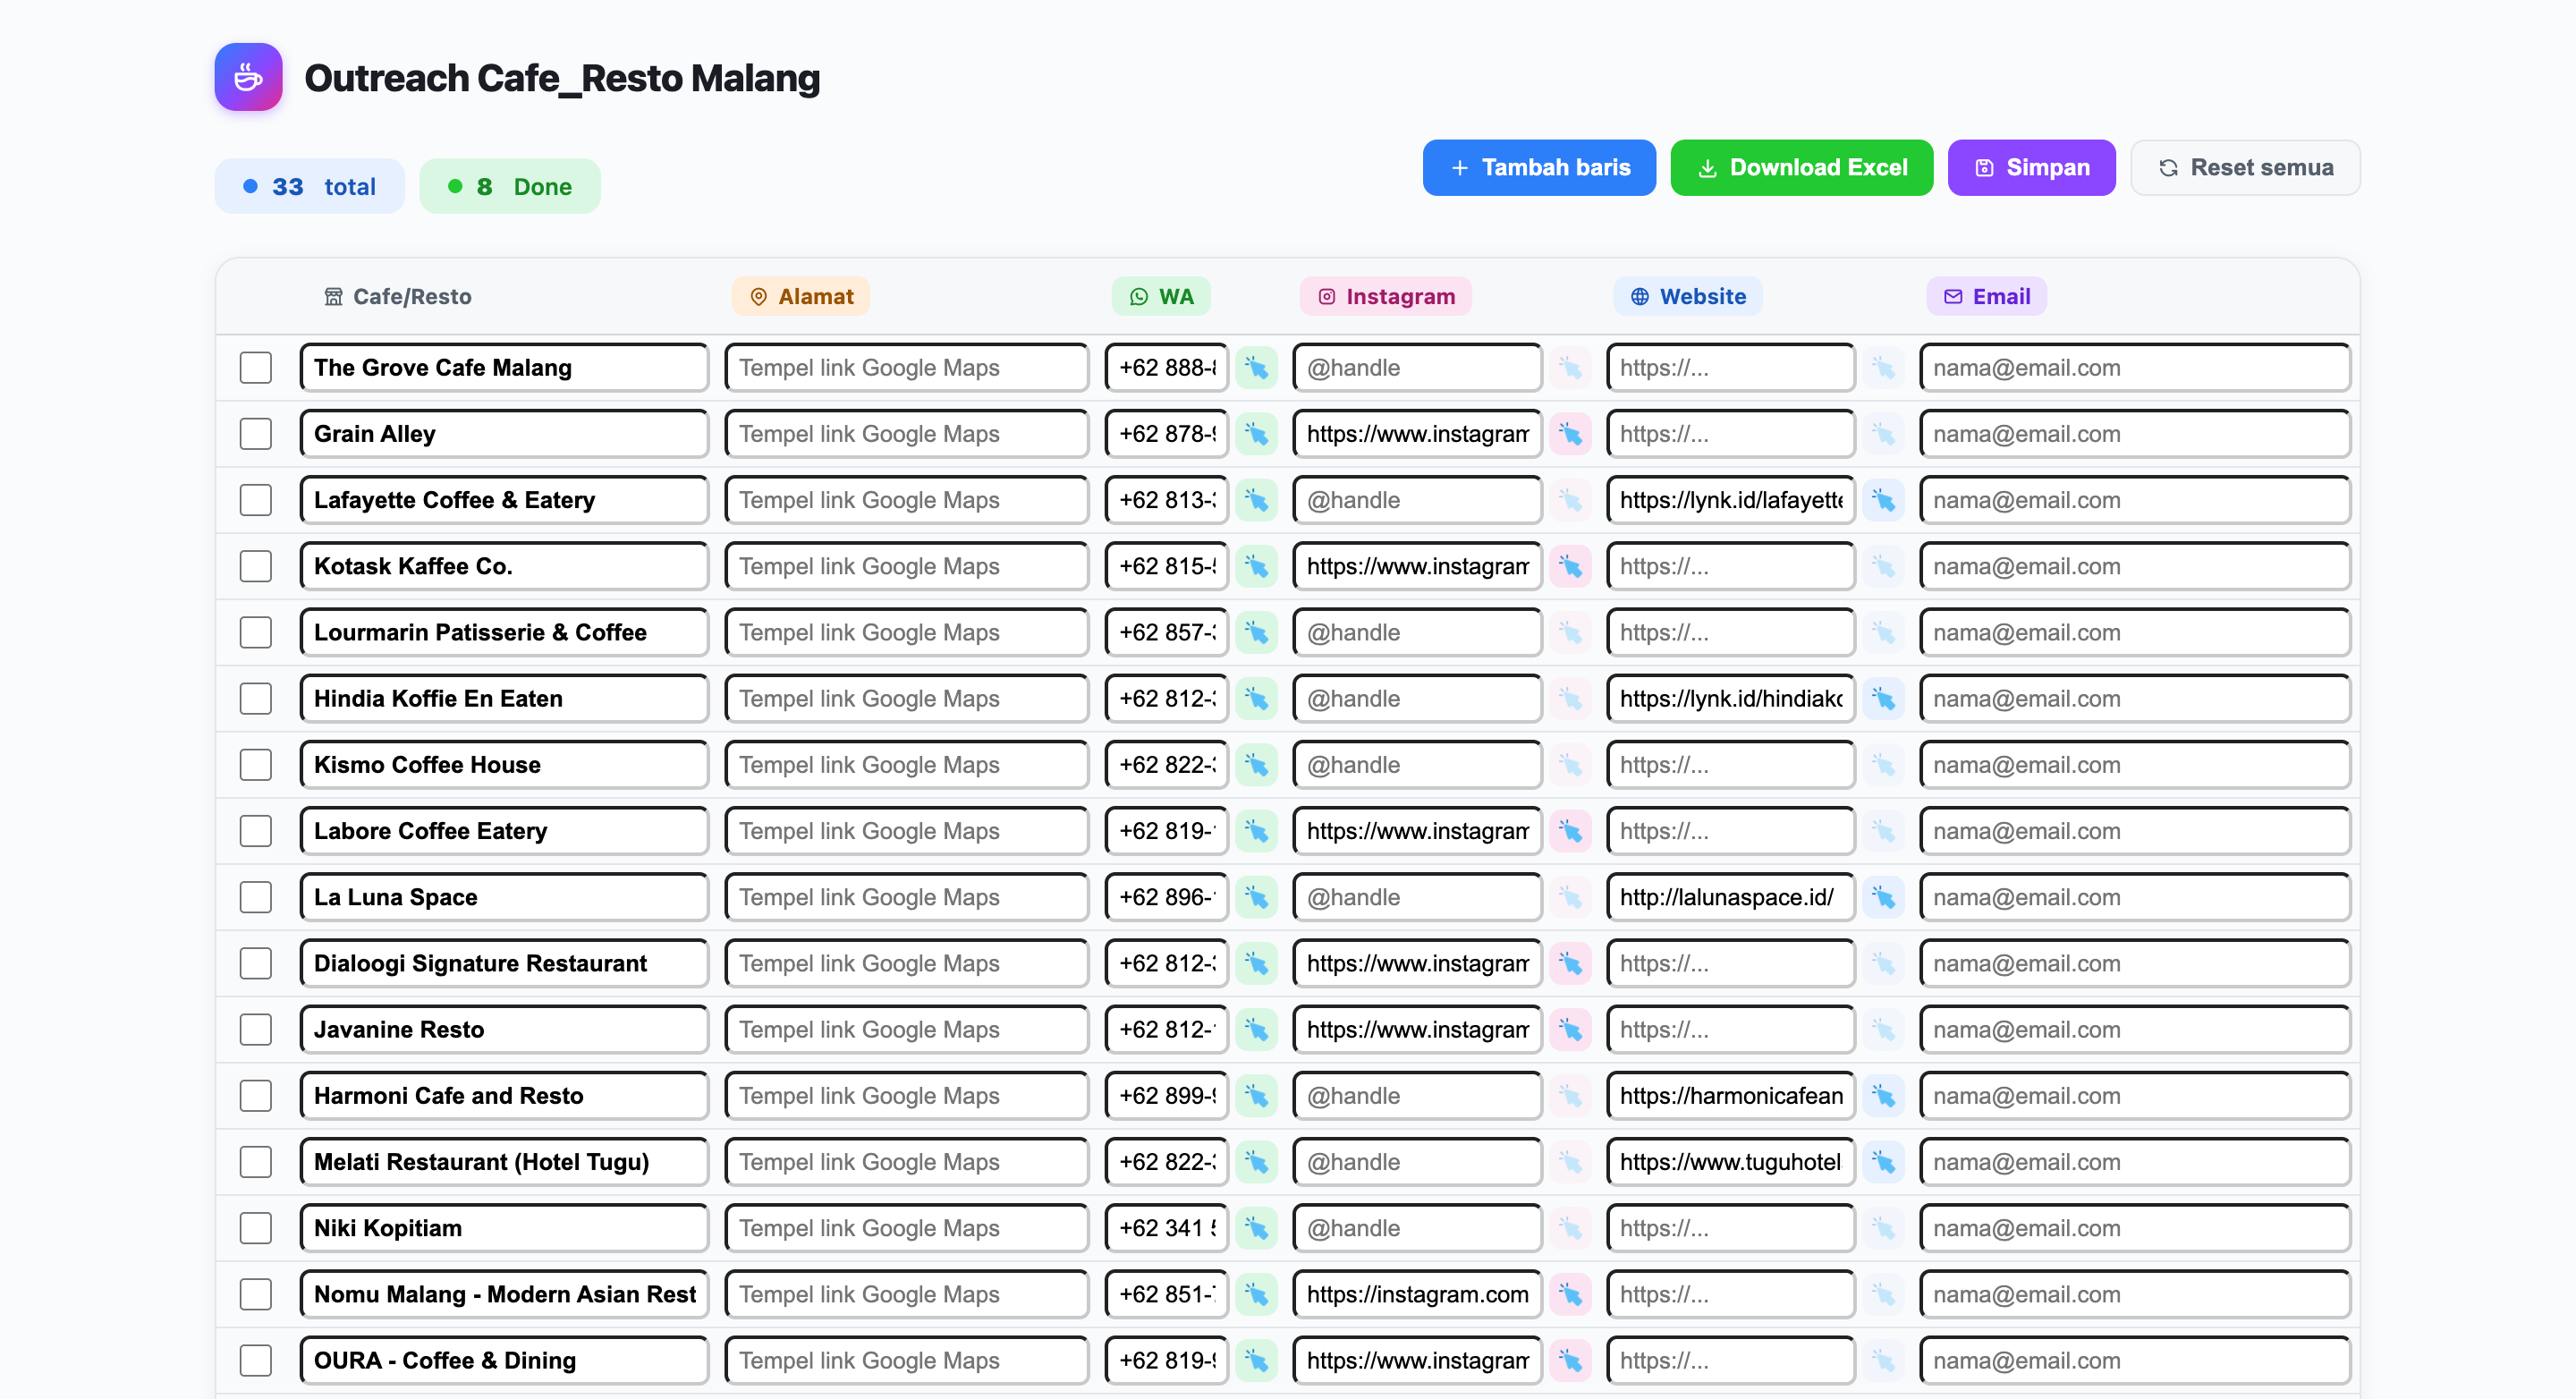
Task: Check the box for Grain Alley
Action: (x=256, y=434)
